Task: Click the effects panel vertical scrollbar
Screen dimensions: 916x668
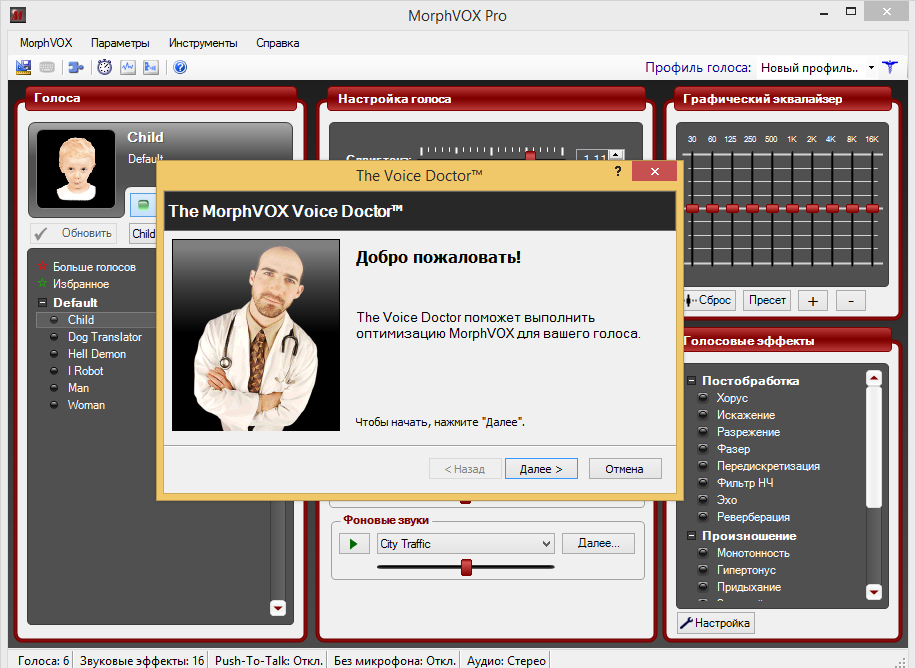Action: coord(874,447)
